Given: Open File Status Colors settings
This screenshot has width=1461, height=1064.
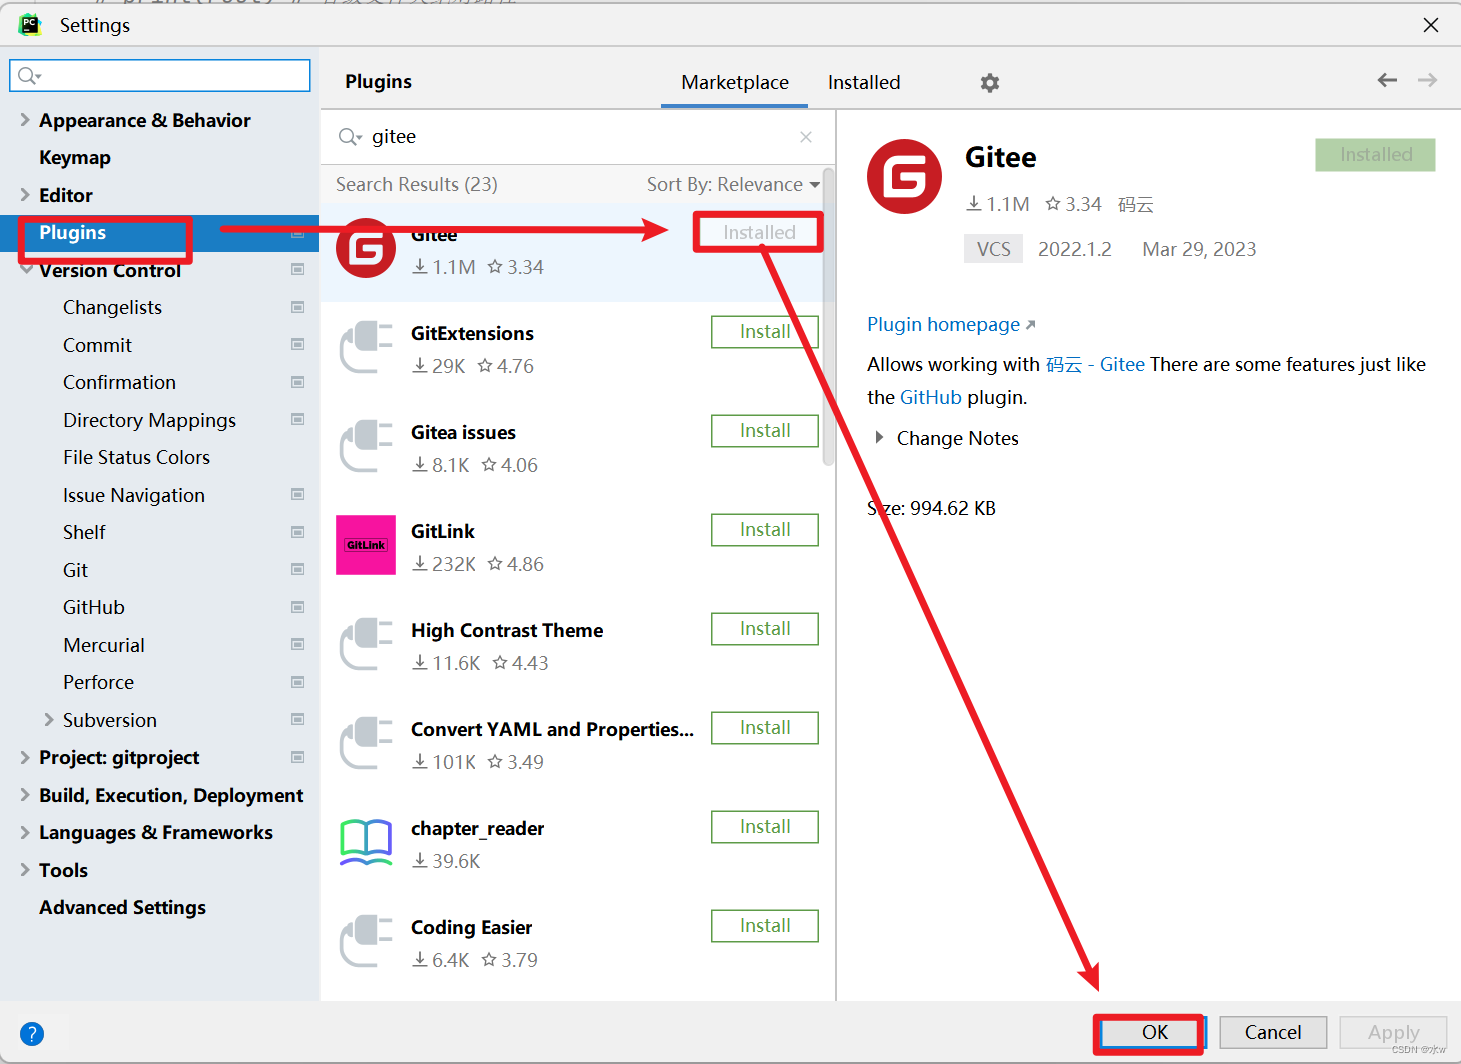Looking at the screenshot, I should (x=136, y=457).
